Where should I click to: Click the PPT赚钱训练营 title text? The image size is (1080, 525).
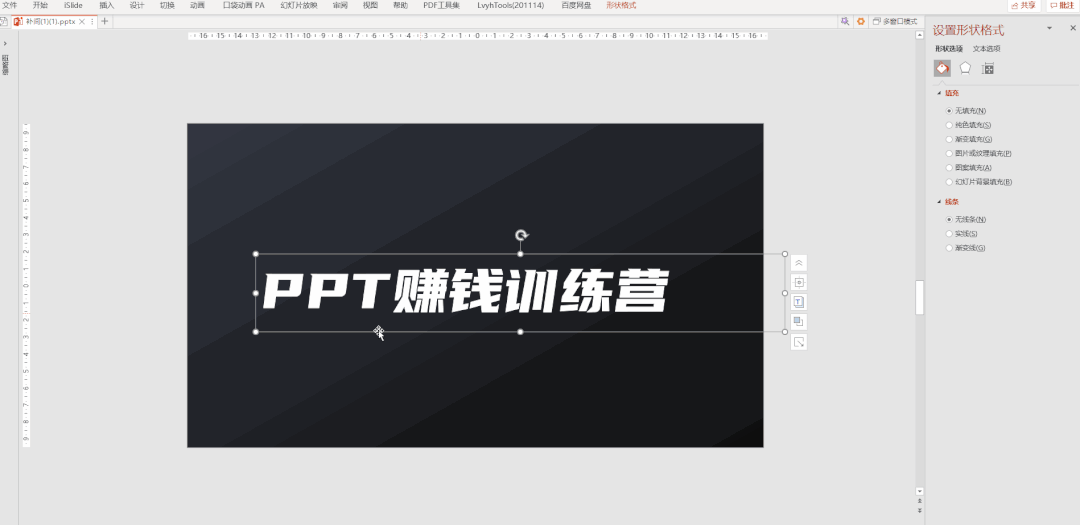tap(466, 292)
